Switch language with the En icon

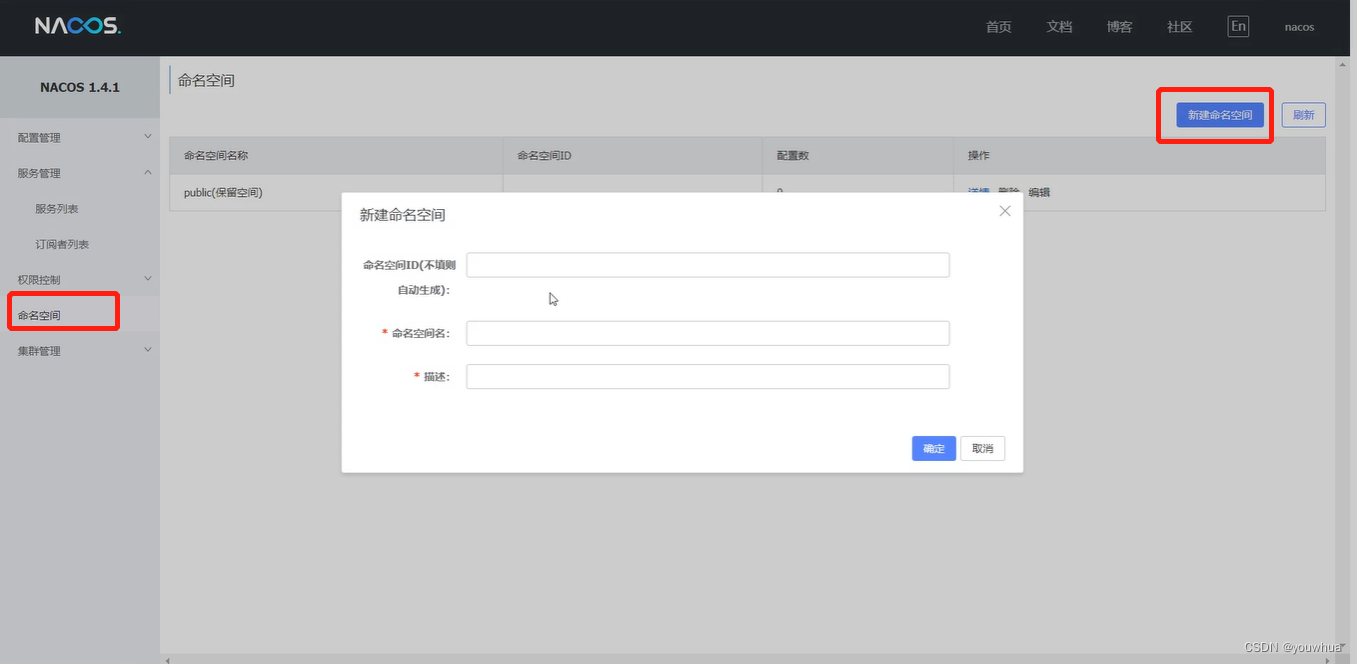point(1238,26)
